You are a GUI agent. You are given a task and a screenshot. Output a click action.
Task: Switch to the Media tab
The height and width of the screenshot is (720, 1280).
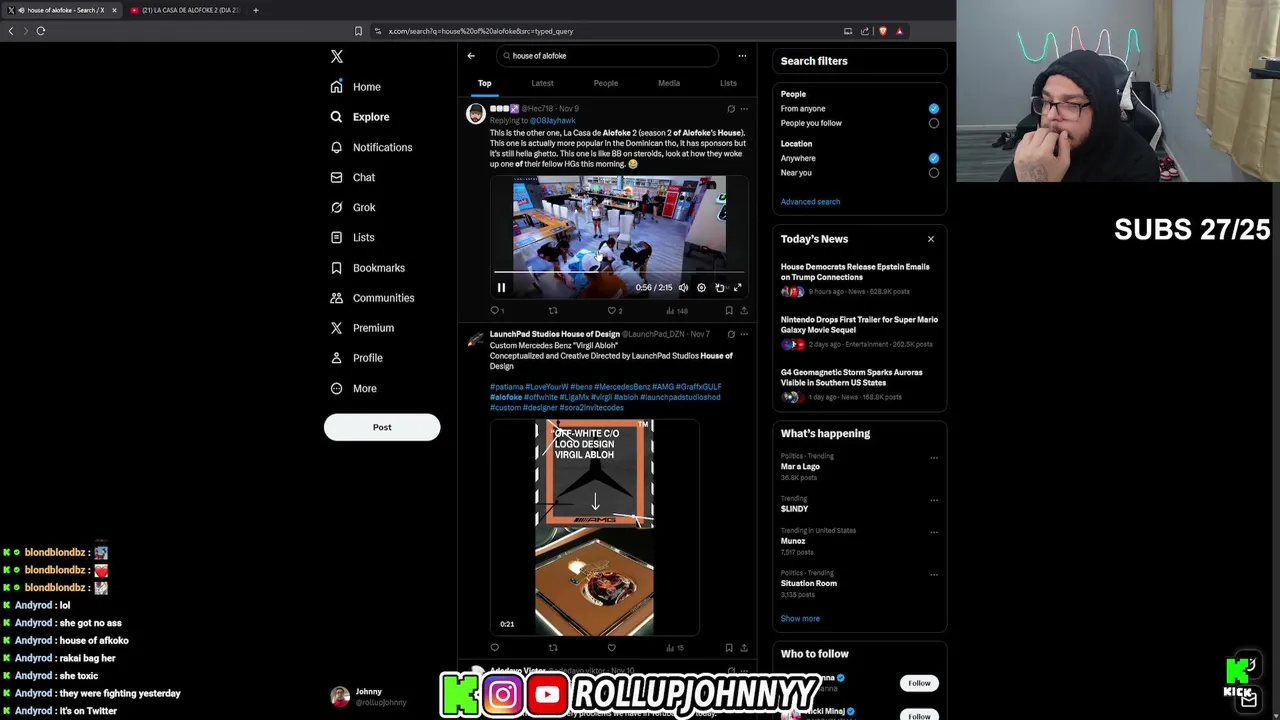point(669,83)
